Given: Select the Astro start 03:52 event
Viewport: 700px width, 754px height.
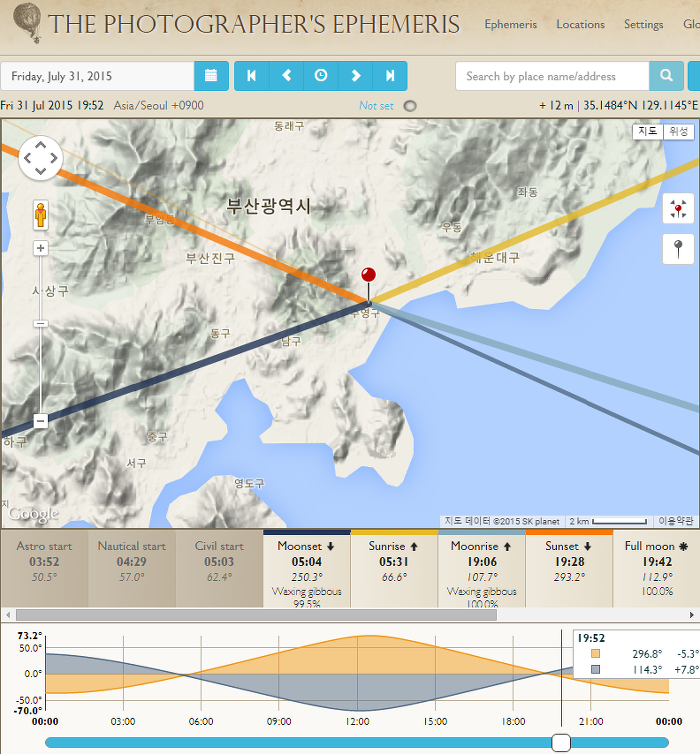Looking at the screenshot, I should (44, 568).
